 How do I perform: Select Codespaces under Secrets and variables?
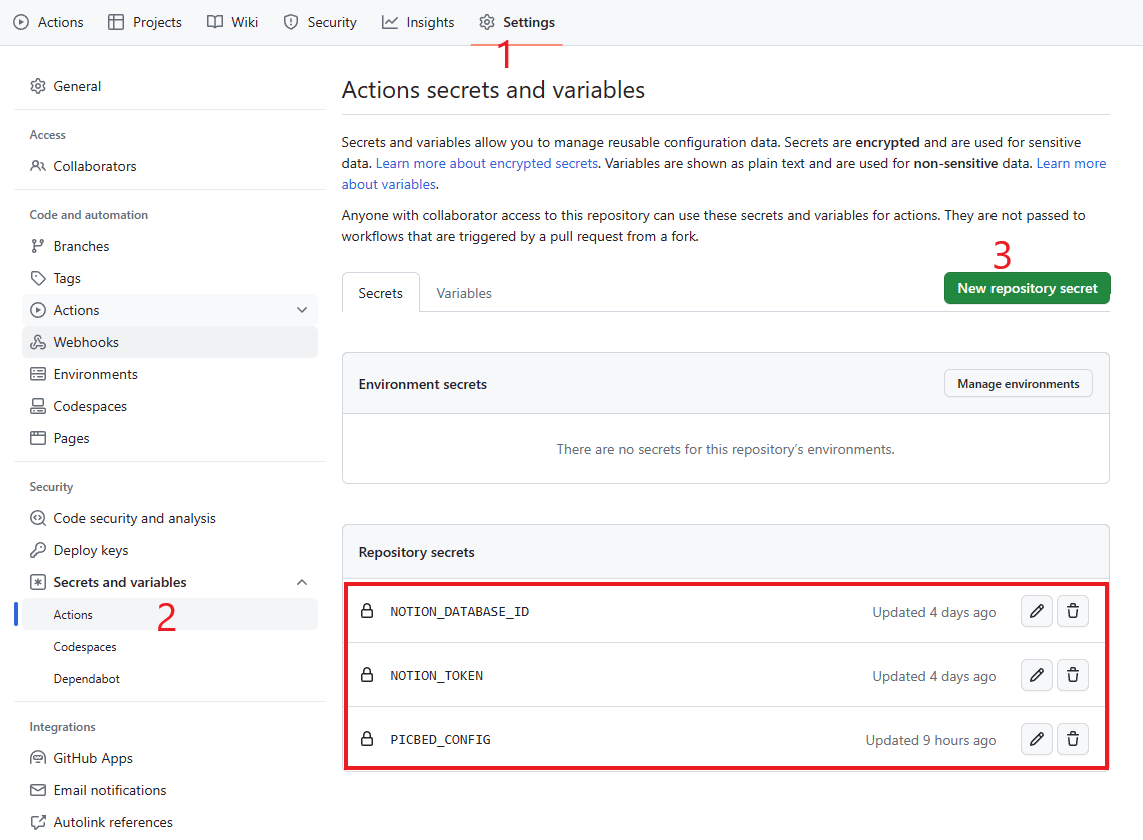coord(170,647)
